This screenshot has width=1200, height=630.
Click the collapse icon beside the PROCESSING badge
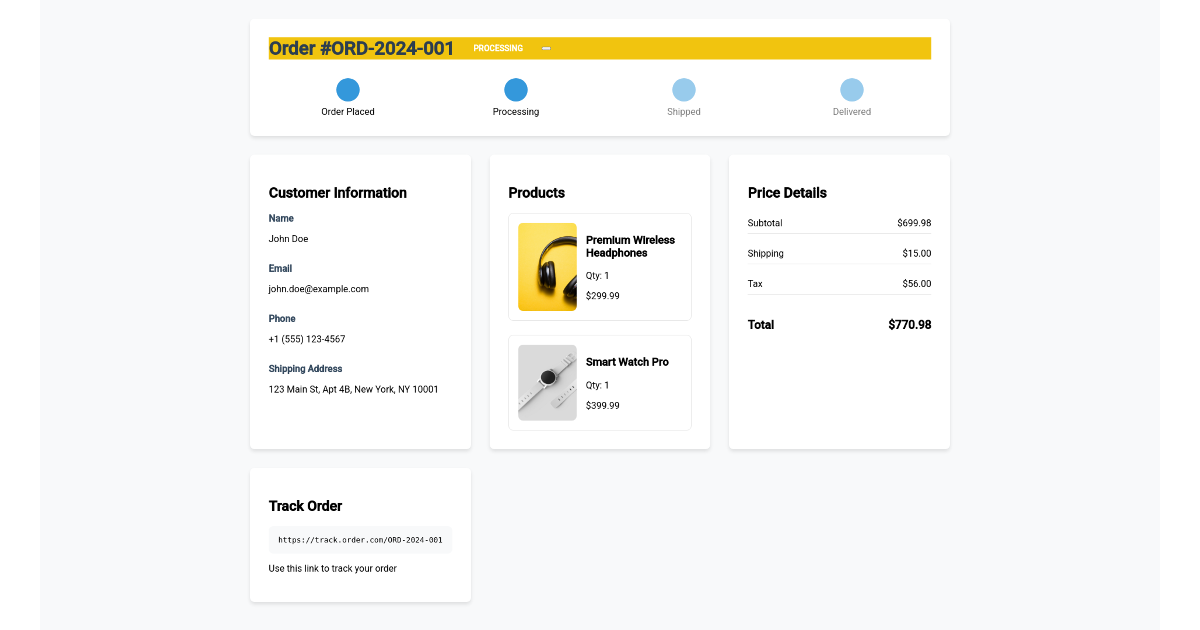click(x=546, y=47)
